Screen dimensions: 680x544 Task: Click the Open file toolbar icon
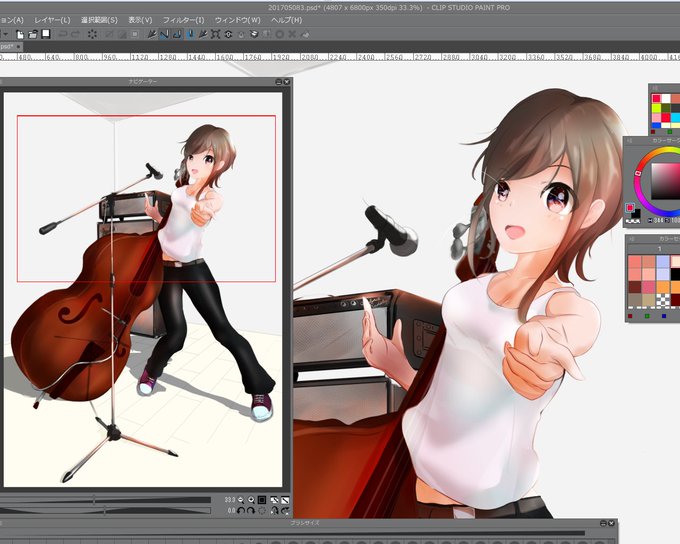coord(33,34)
